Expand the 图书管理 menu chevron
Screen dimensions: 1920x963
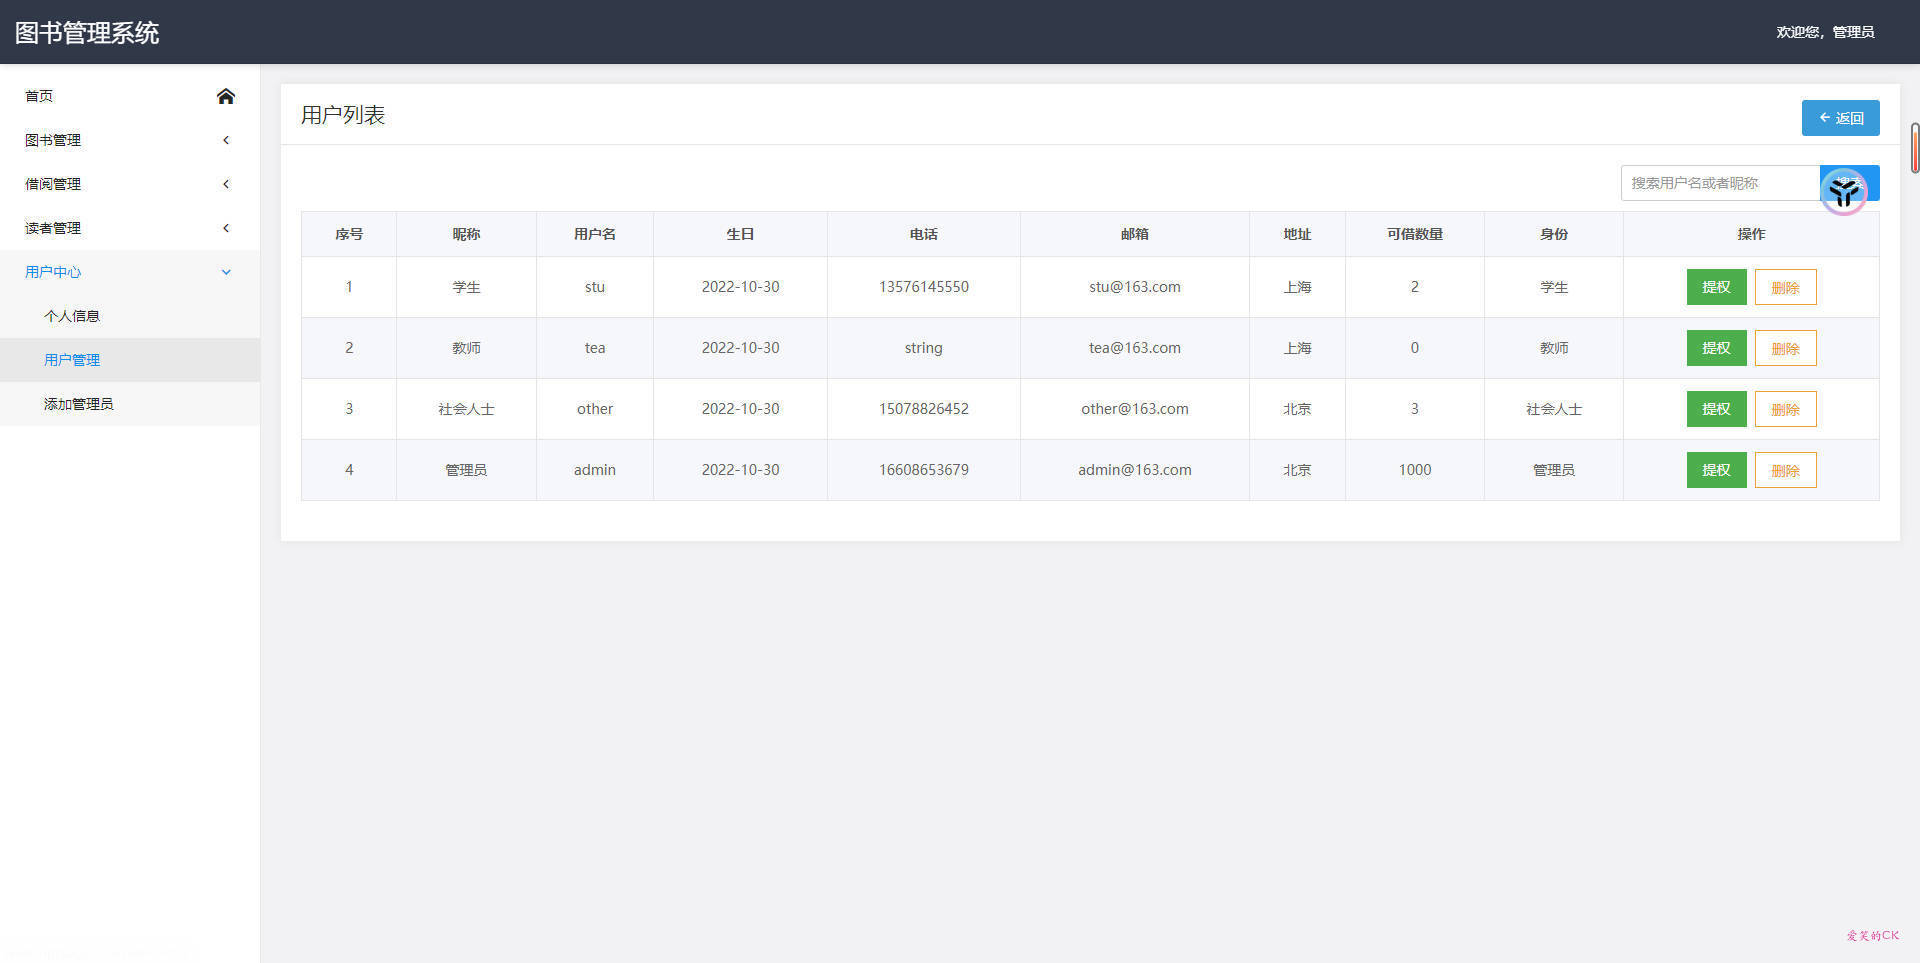[226, 140]
